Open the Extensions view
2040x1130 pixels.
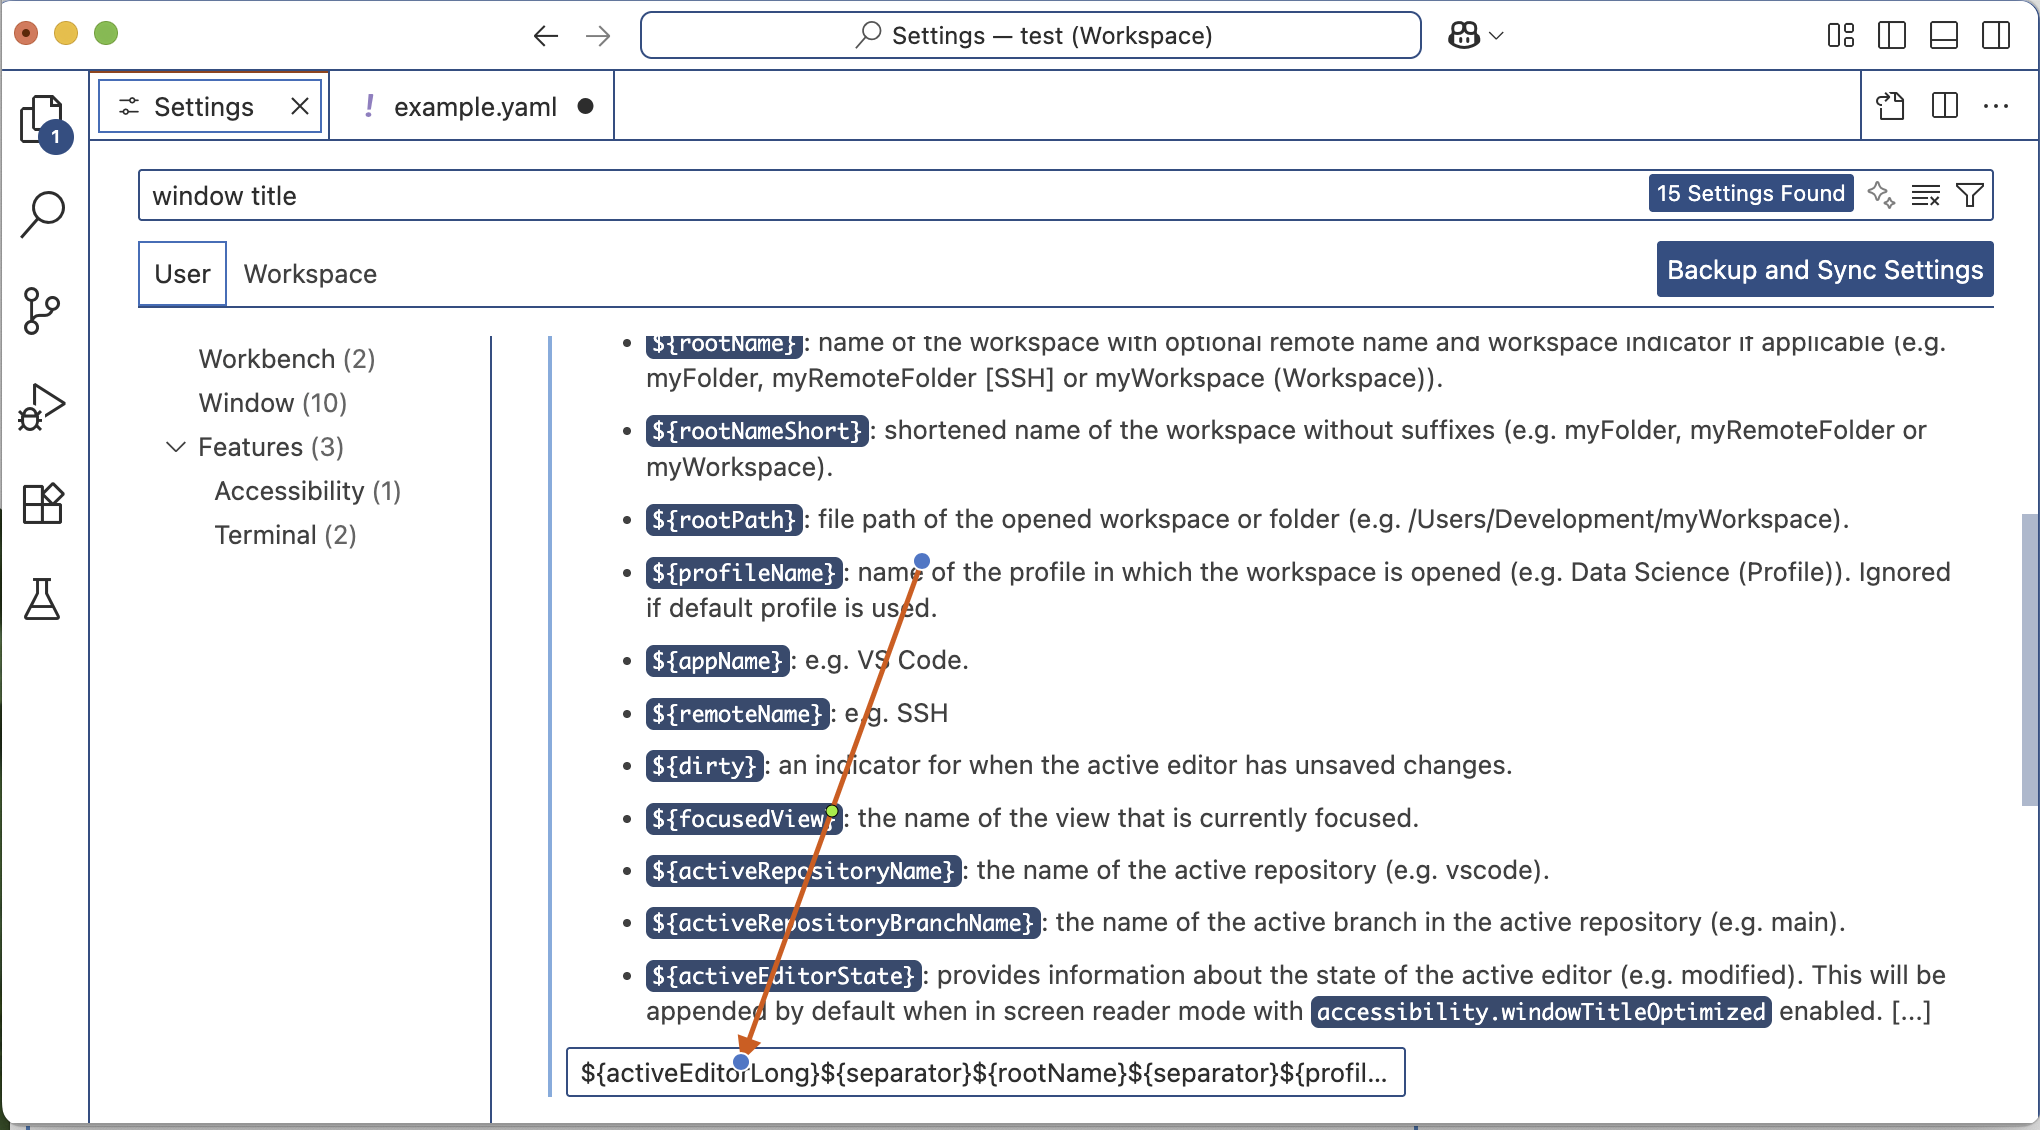pos(42,503)
